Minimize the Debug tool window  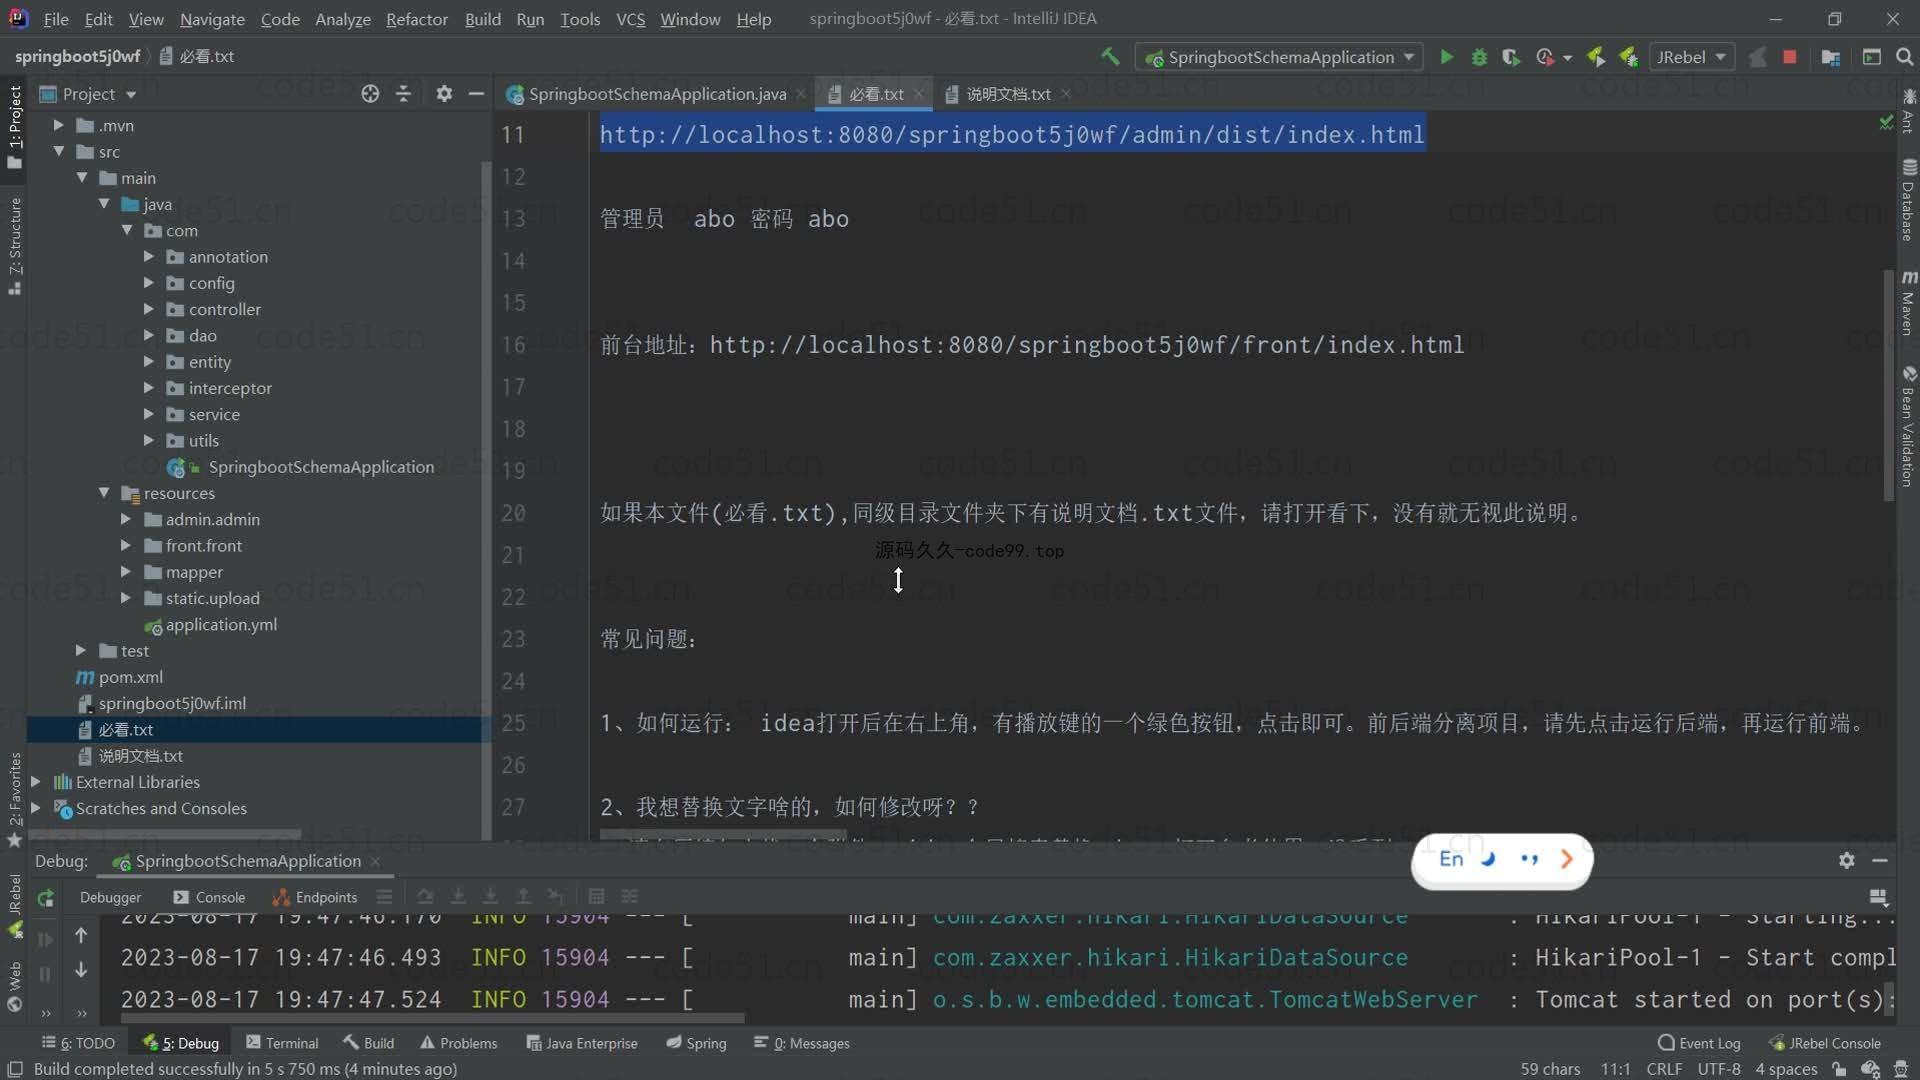1880,860
